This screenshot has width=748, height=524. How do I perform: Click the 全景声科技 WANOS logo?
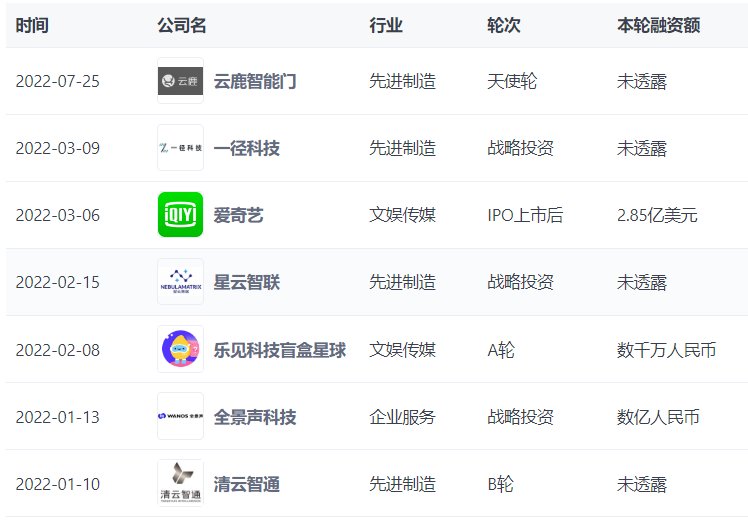[180, 416]
